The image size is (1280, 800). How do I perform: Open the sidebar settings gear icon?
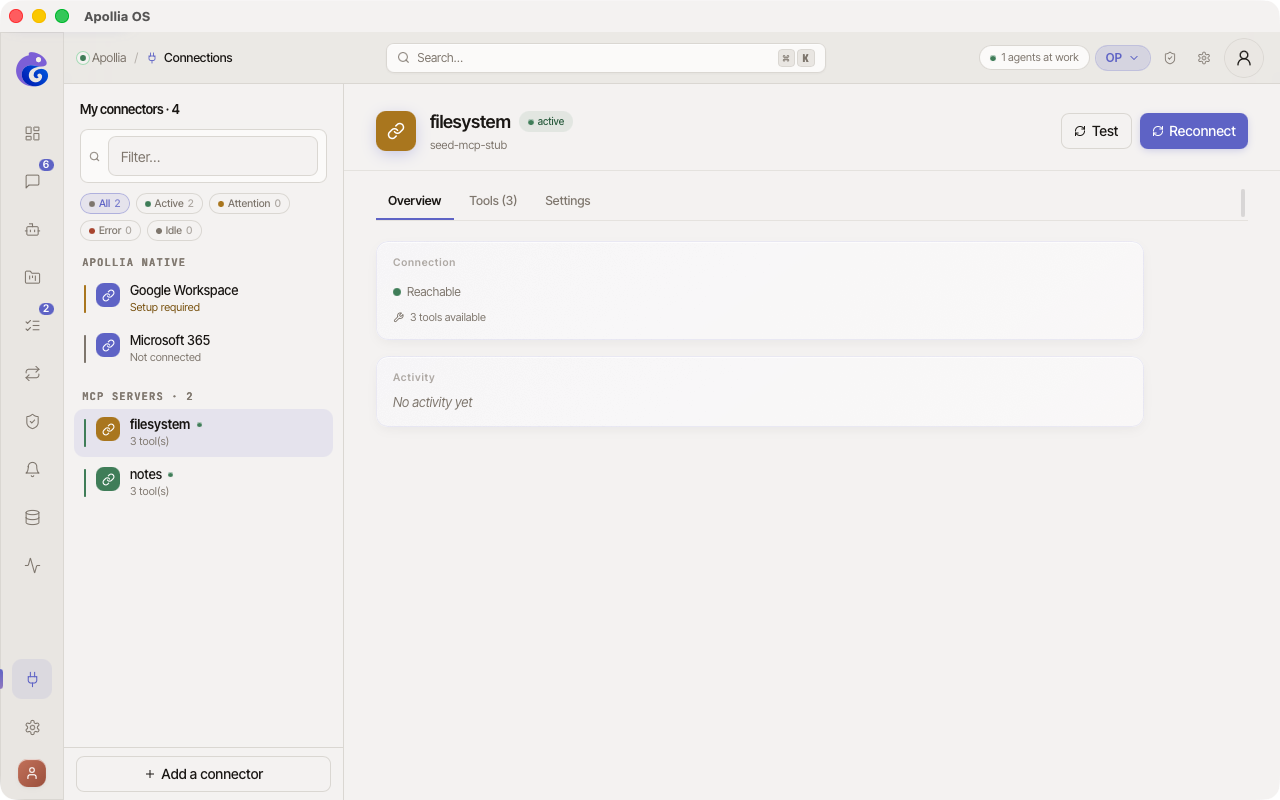(32, 727)
